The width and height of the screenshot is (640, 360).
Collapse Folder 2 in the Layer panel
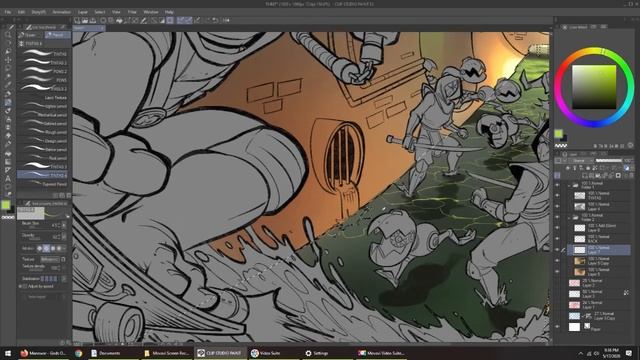pos(569,218)
